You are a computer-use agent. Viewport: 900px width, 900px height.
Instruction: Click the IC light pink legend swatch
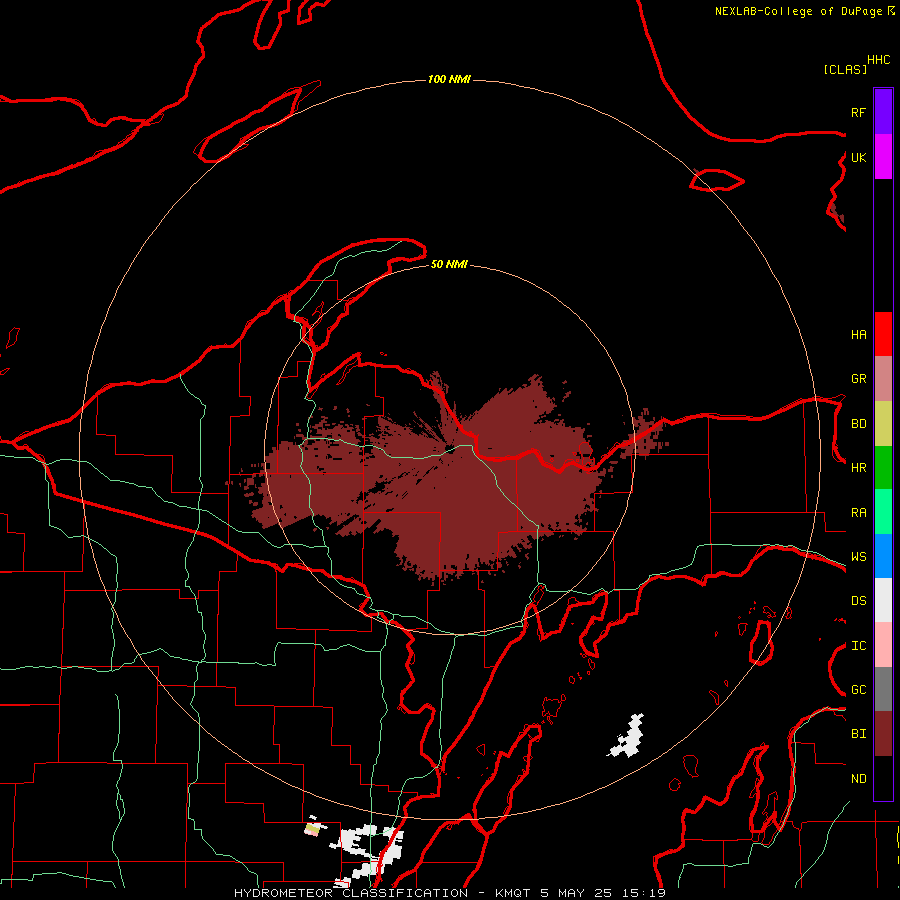click(x=883, y=645)
